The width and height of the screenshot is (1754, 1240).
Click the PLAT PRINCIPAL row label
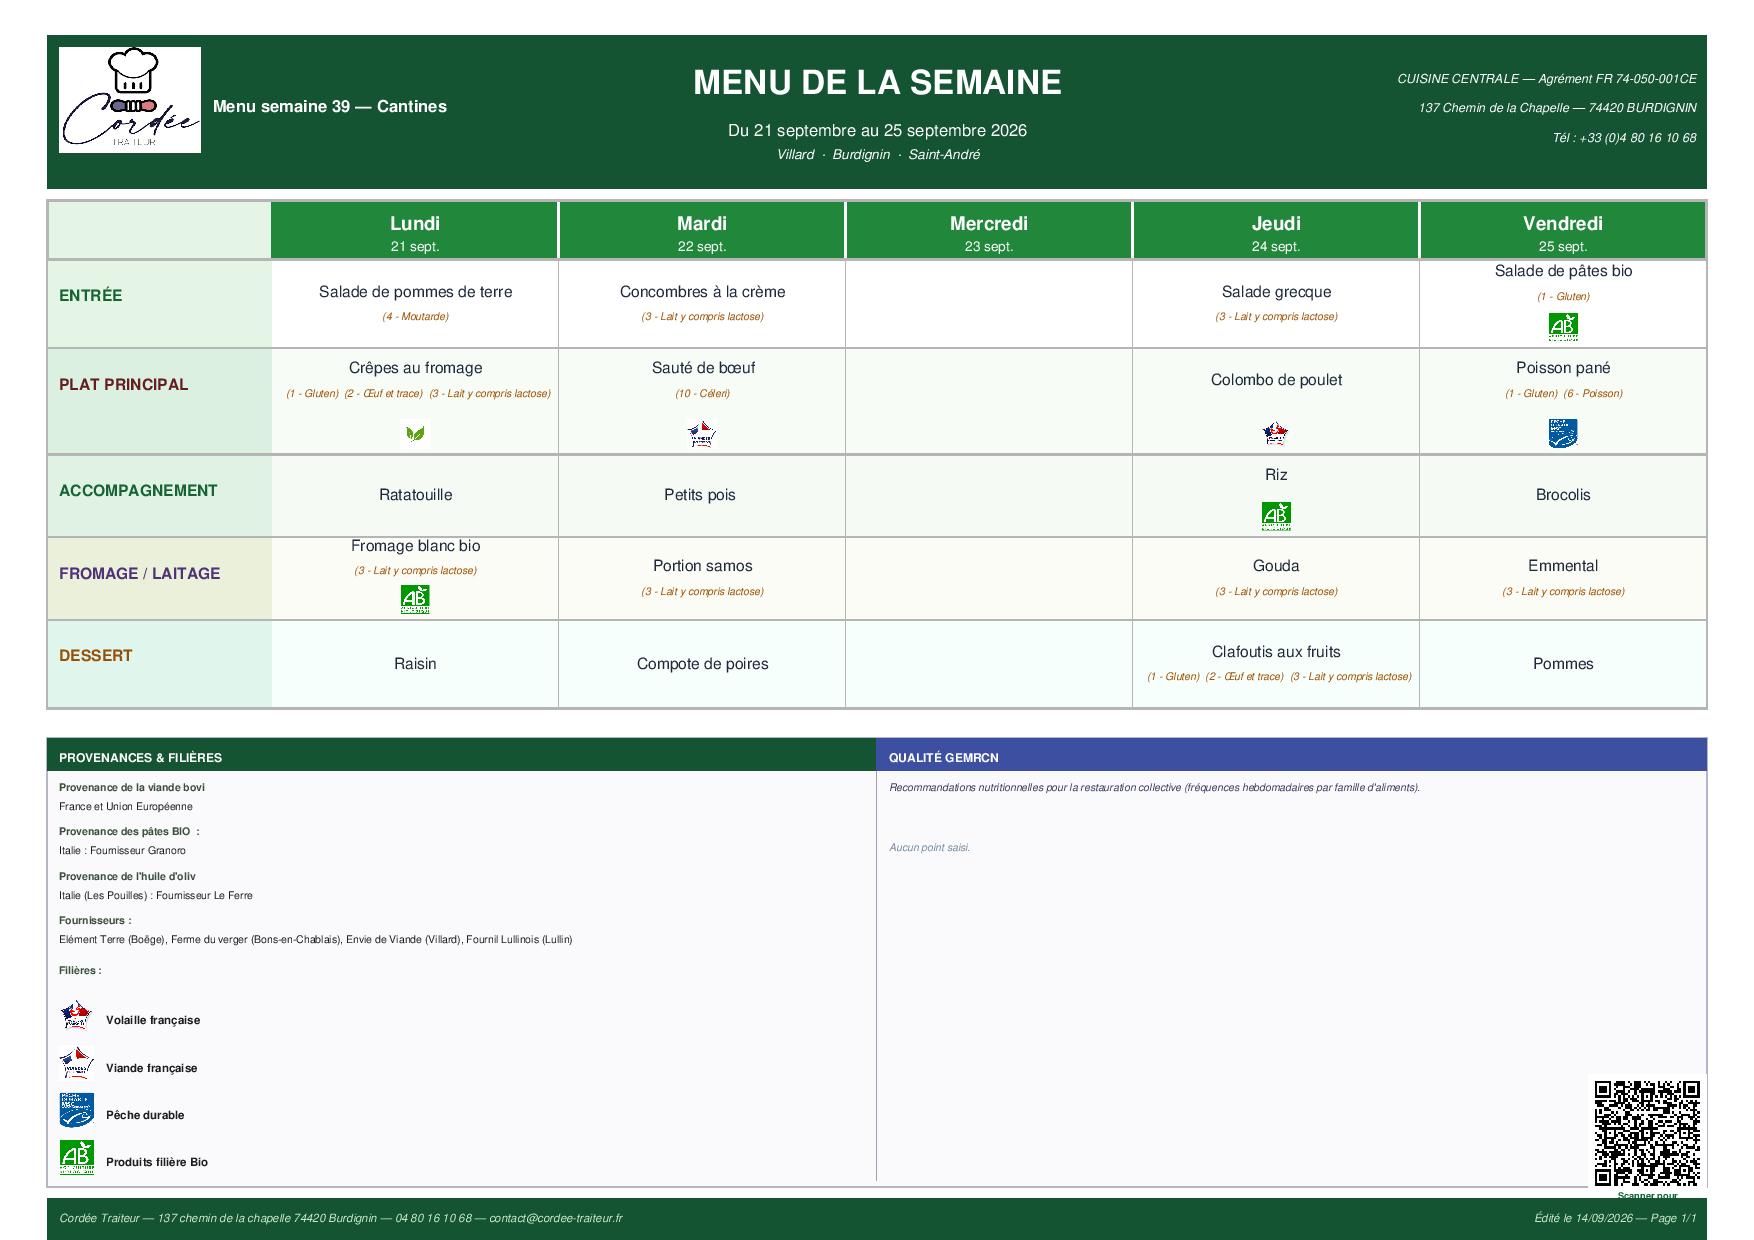[124, 385]
